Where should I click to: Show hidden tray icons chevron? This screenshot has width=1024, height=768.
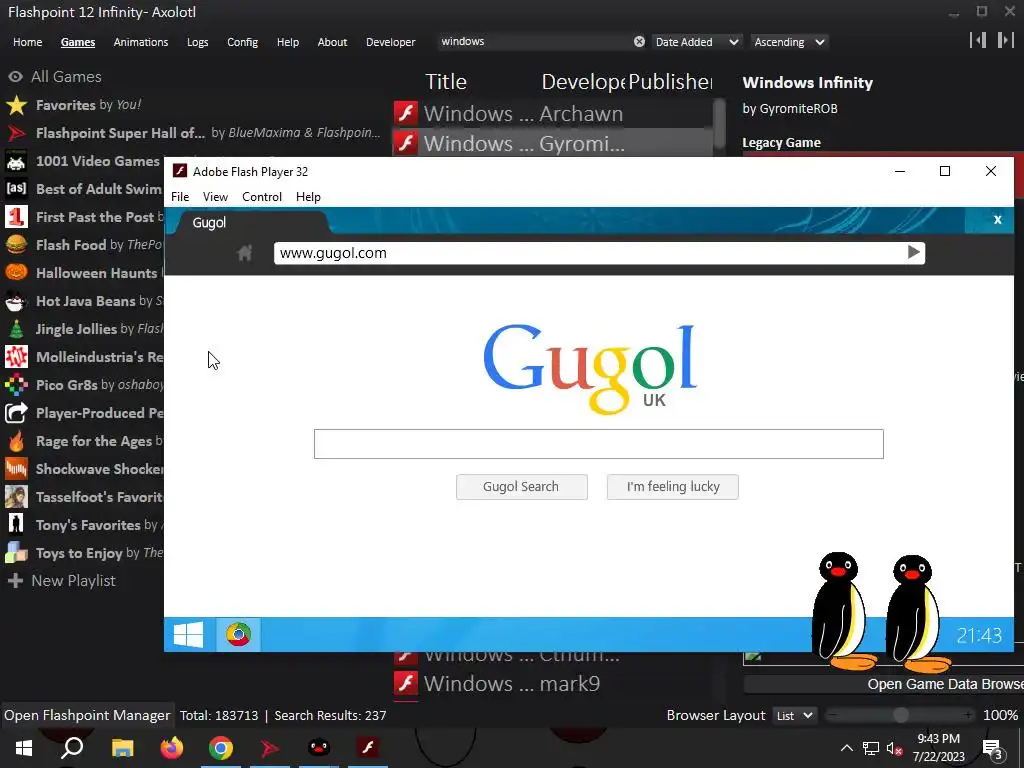(846, 748)
